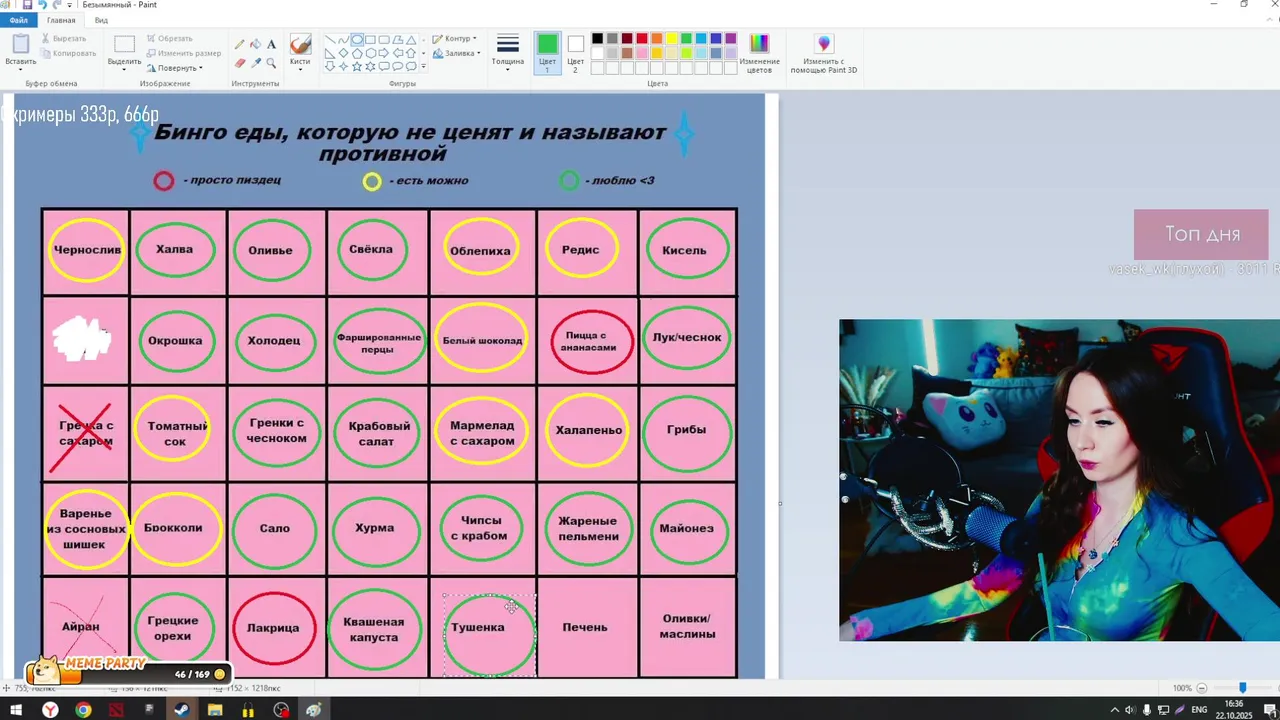Click the Вставить paste clipboard icon
The image size is (1280, 720).
pyautogui.click(x=20, y=44)
